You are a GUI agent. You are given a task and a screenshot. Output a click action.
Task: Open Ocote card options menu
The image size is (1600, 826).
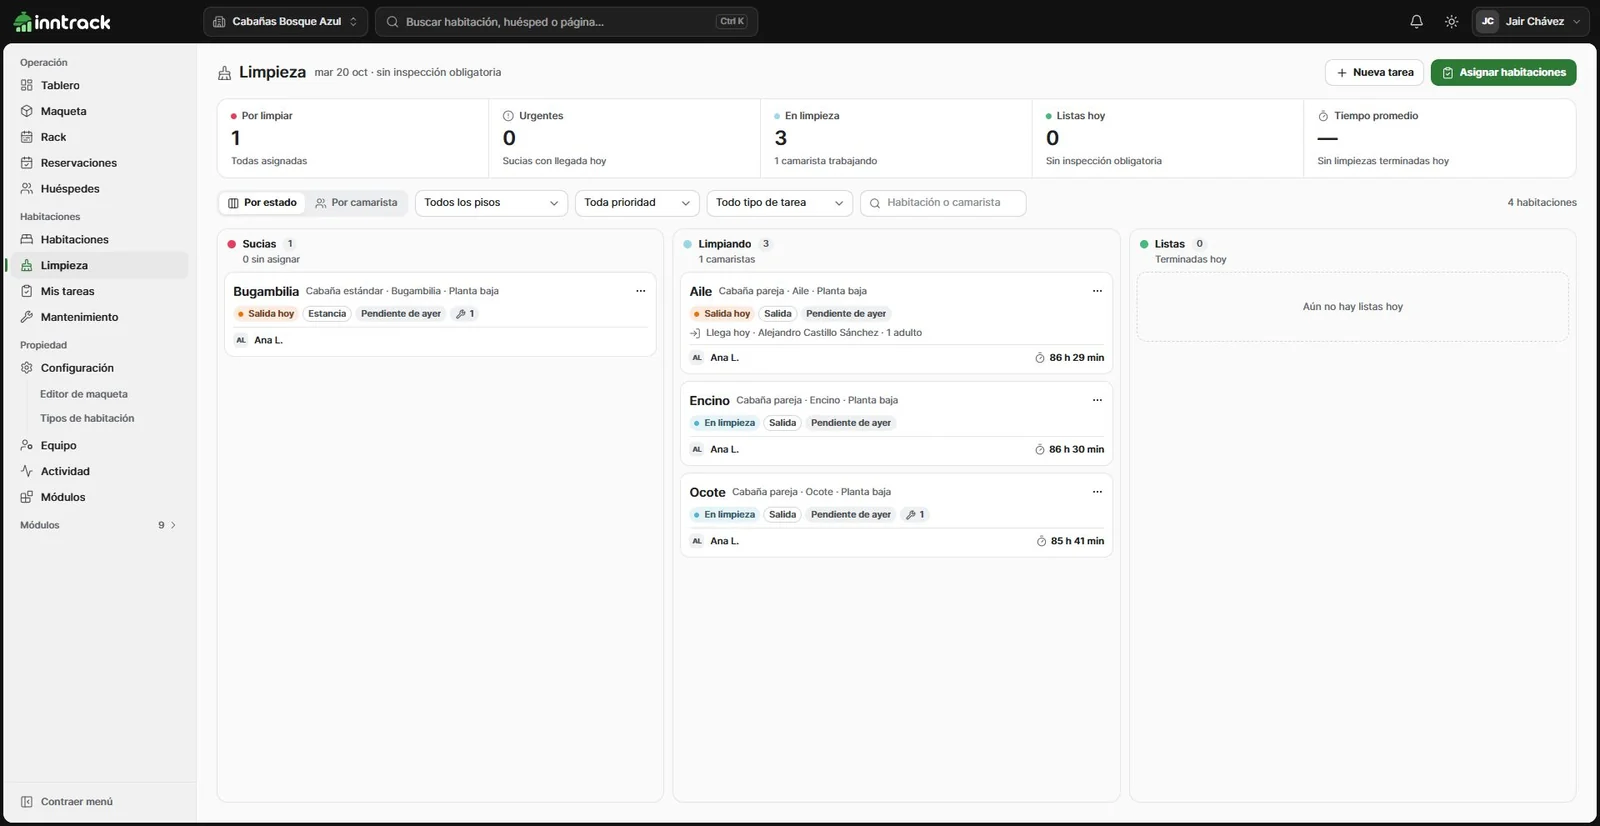[x=1097, y=492]
